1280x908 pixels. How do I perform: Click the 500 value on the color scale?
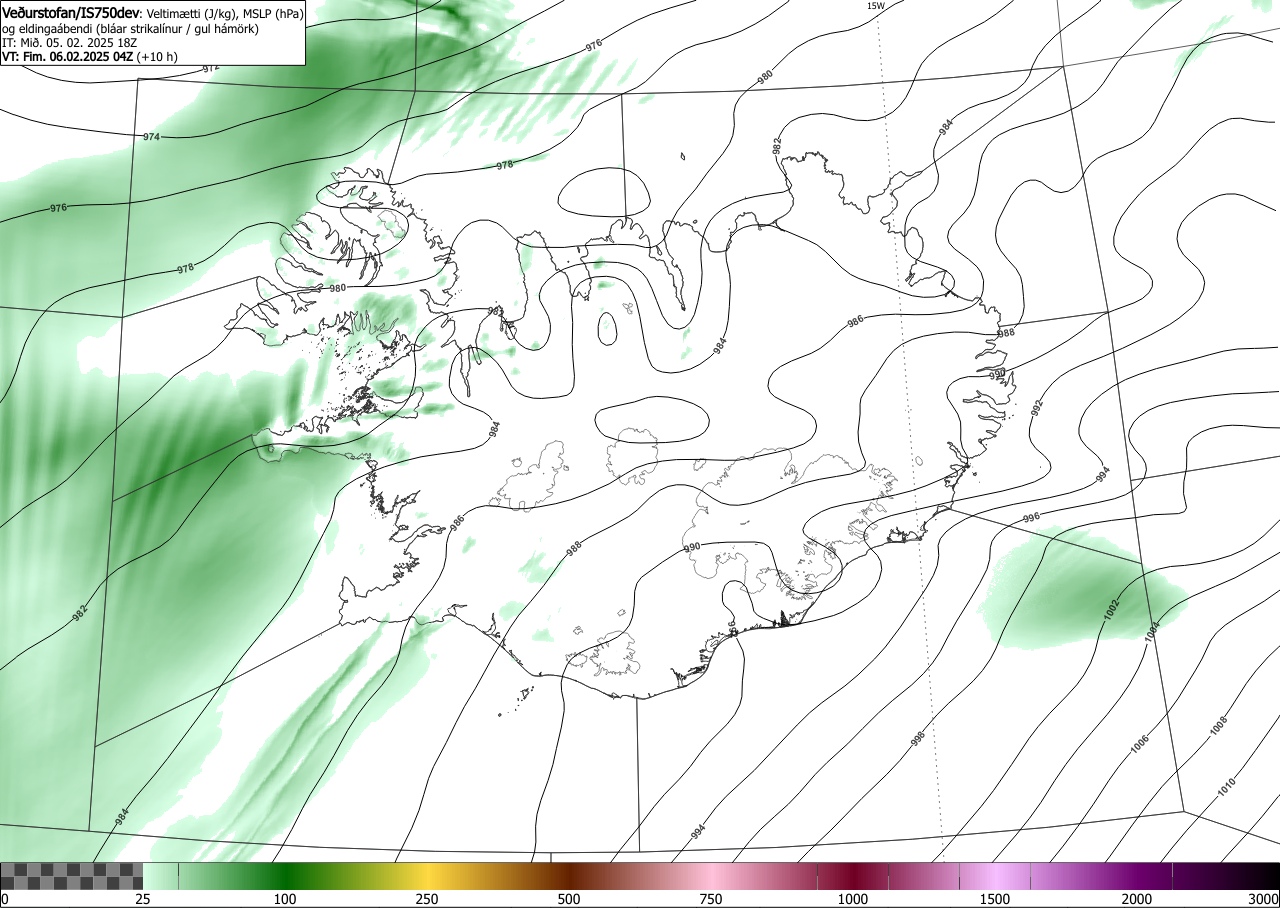(569, 900)
